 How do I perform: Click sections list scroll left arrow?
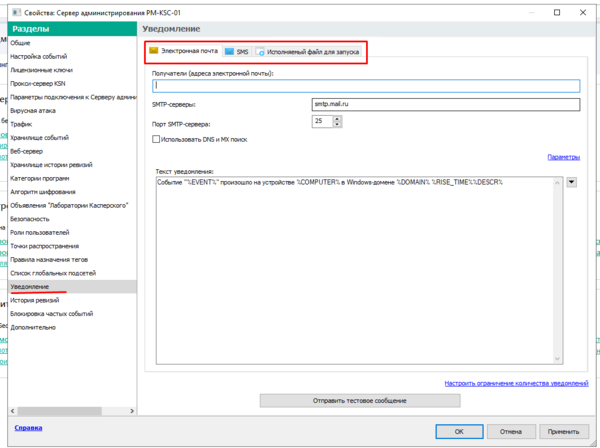click(x=13, y=411)
